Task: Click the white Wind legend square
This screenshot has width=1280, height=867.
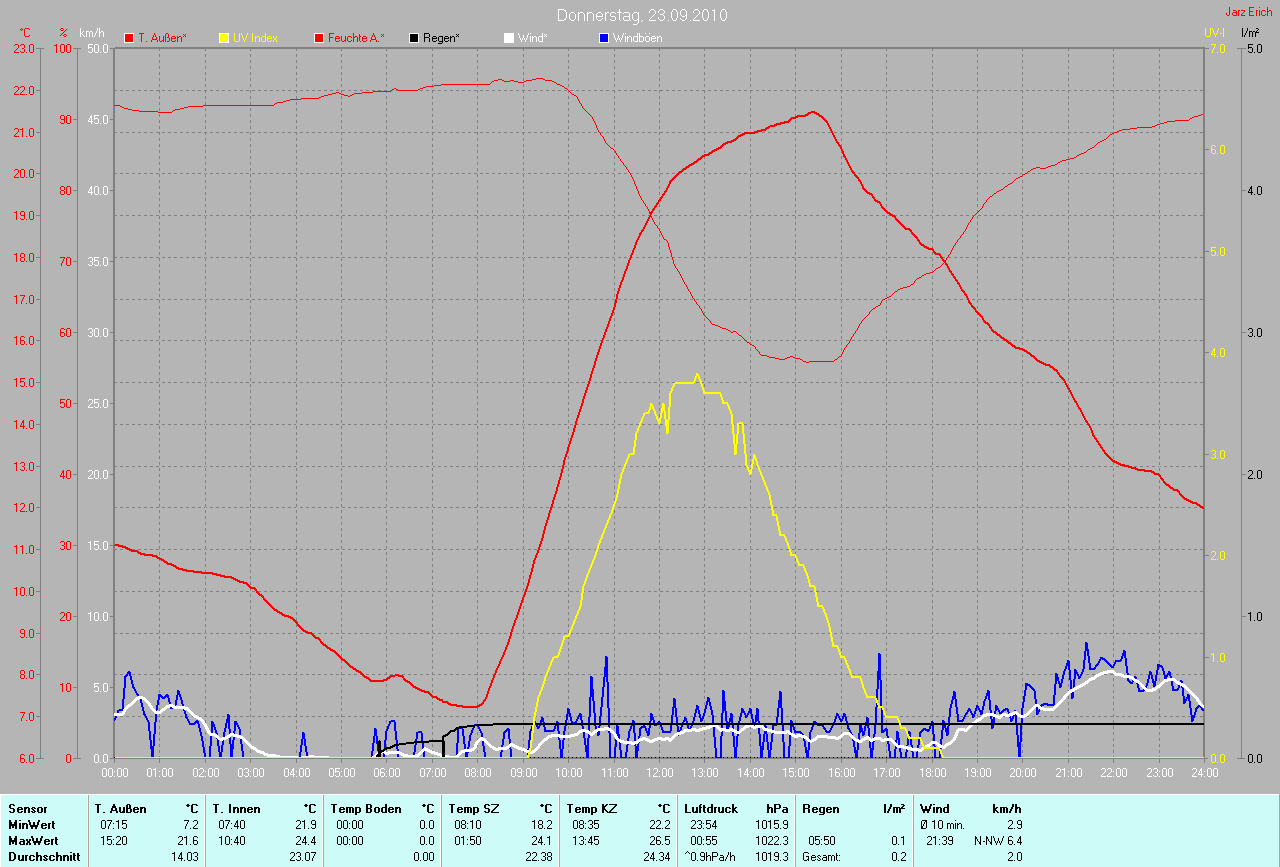Action: point(509,38)
